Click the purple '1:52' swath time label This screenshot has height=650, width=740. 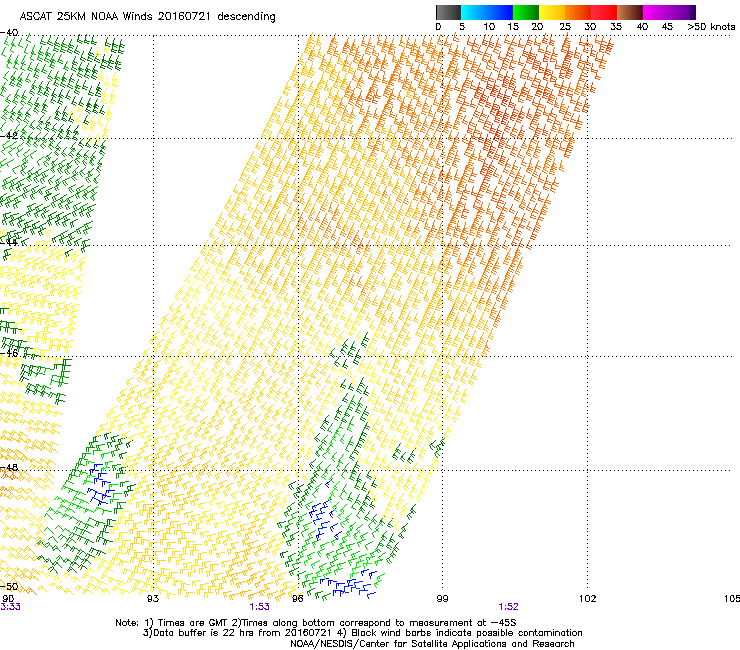click(508, 607)
